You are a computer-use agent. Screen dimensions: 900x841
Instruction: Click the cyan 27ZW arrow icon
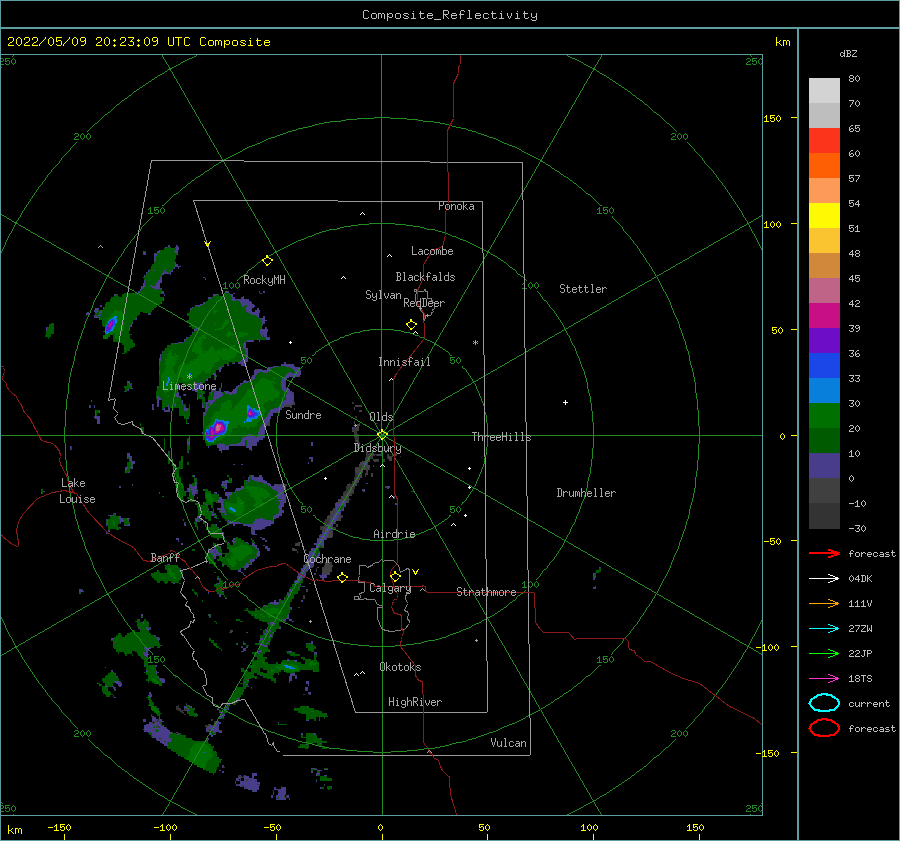coord(824,629)
